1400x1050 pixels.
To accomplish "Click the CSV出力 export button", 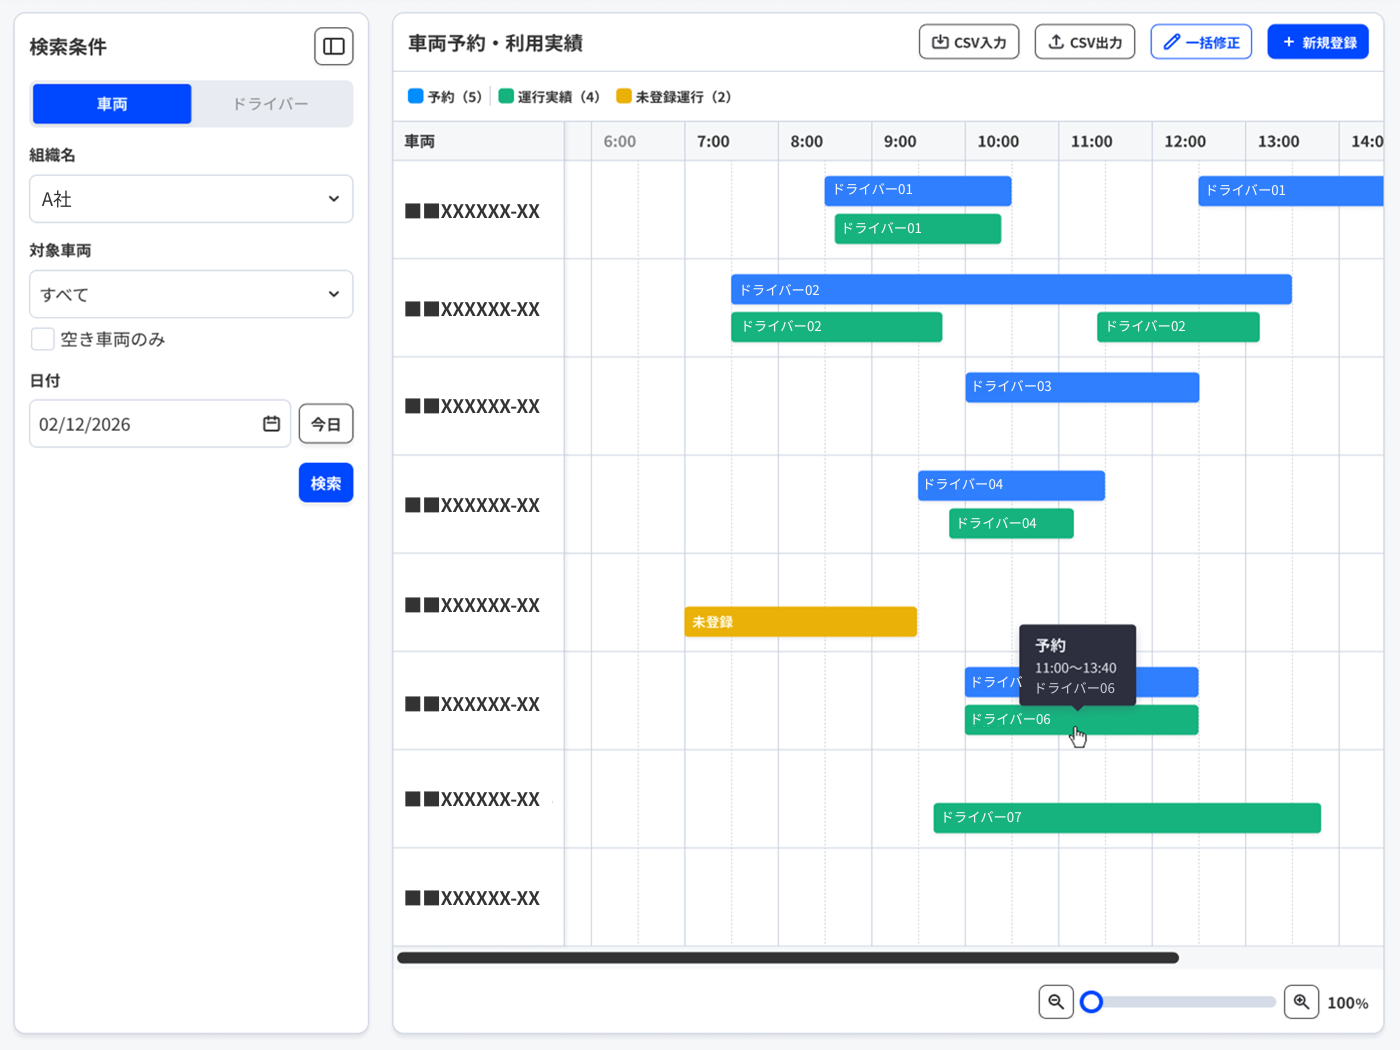I will [1085, 42].
